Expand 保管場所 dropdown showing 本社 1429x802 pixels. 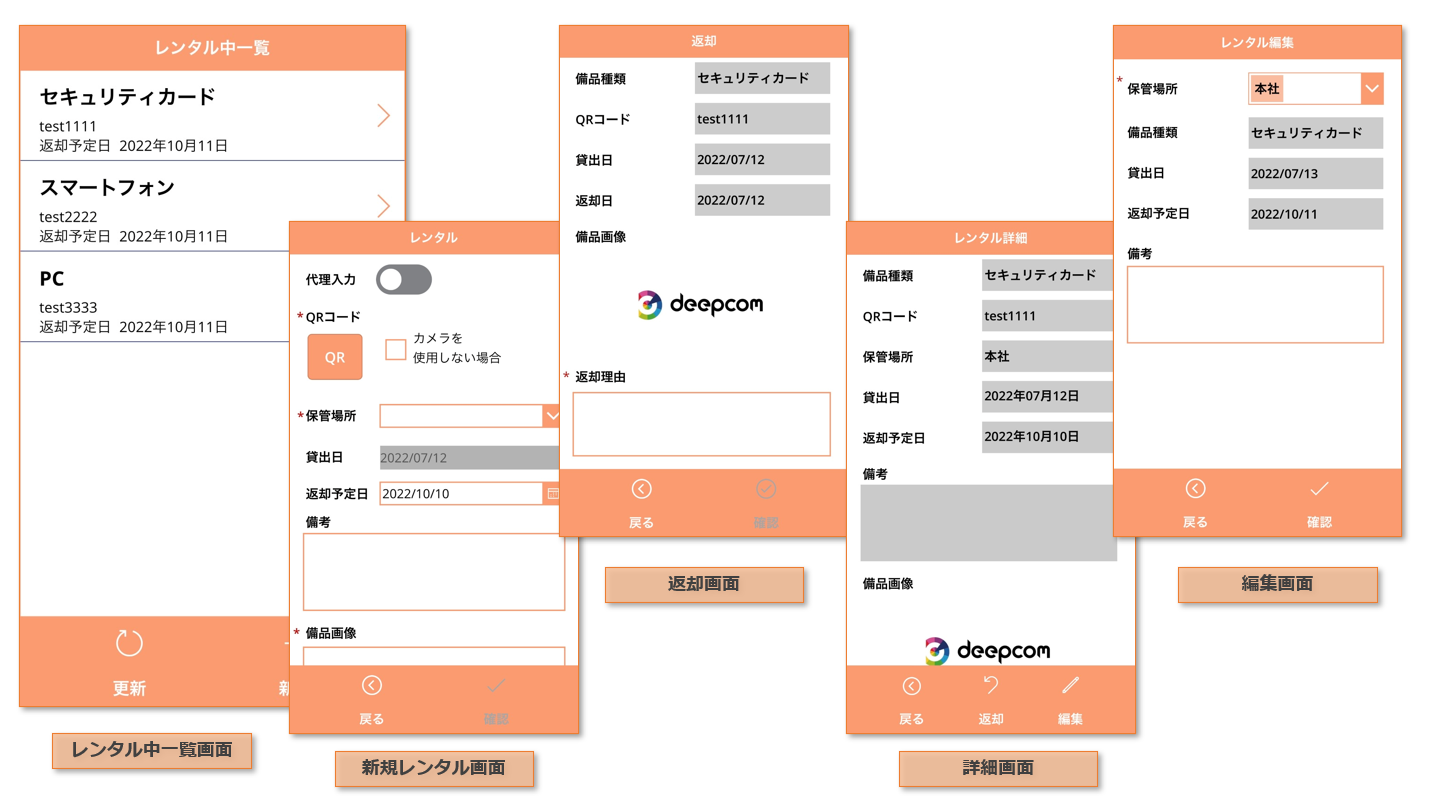tap(1371, 89)
